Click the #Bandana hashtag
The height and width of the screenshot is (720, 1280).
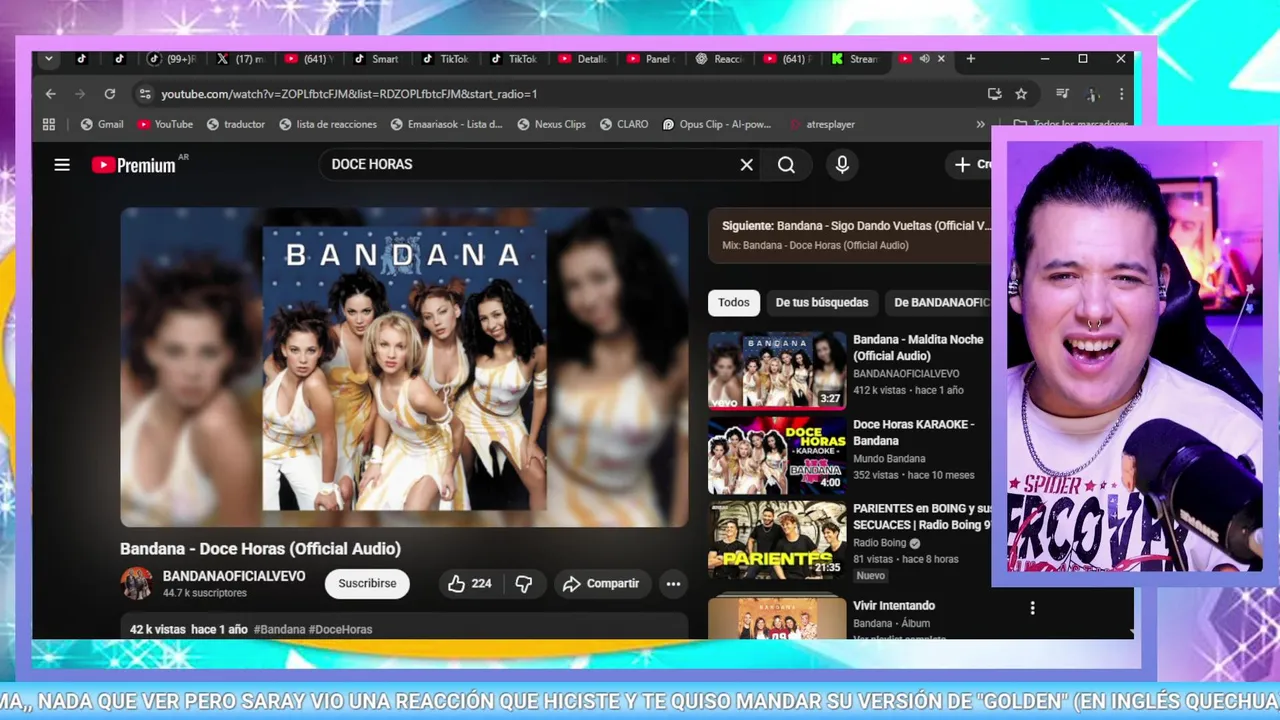tap(279, 630)
